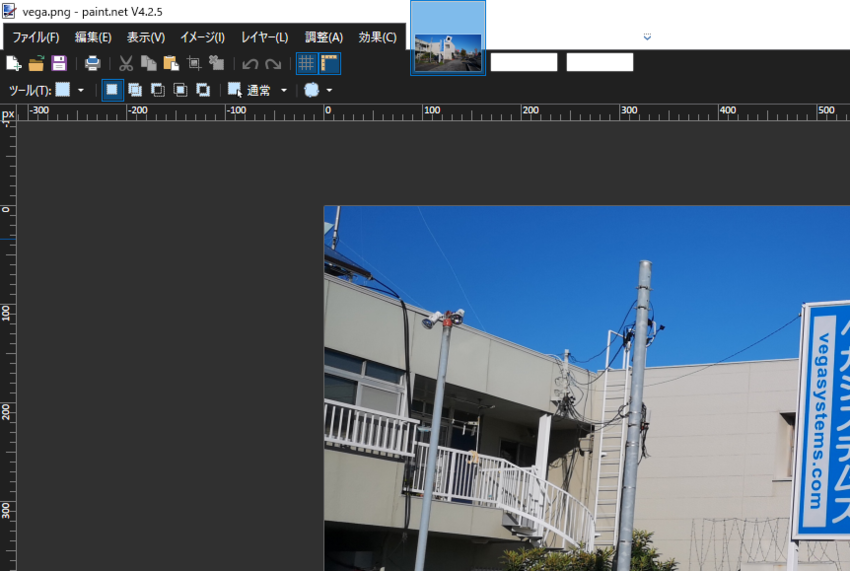Select Subtract (exclude) selection mode
Screen dimensions: 850x571
pyautogui.click(x=158, y=90)
